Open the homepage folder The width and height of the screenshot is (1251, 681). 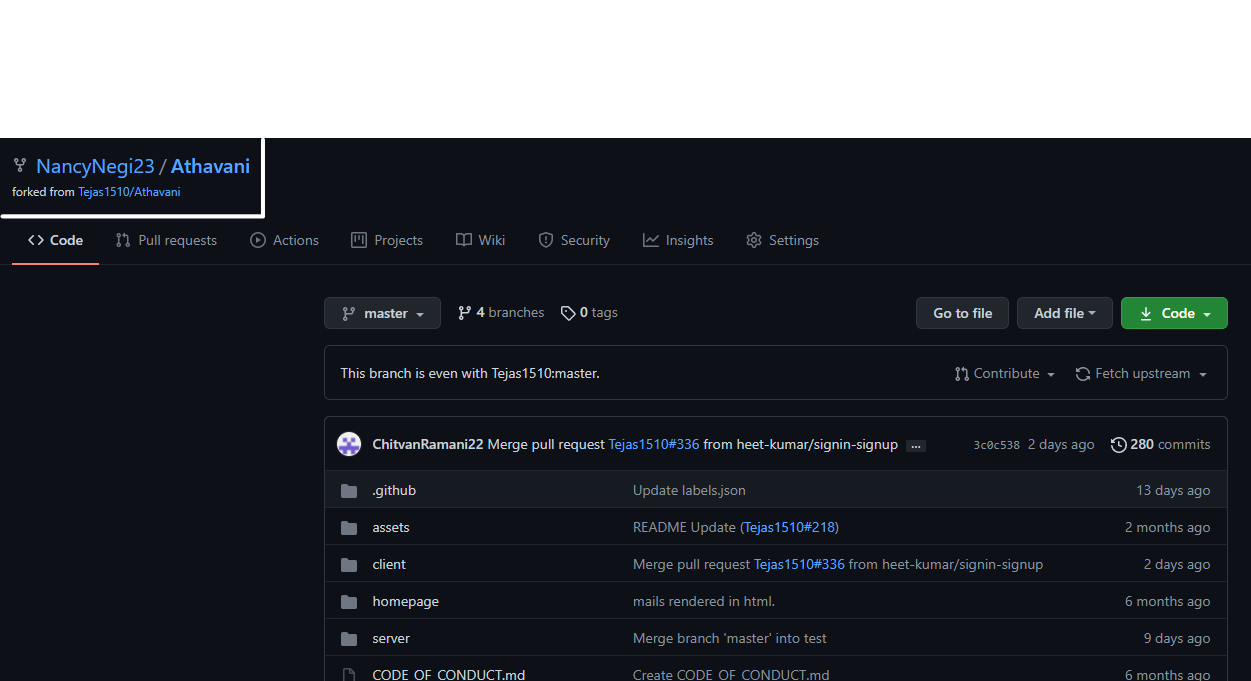click(x=405, y=601)
